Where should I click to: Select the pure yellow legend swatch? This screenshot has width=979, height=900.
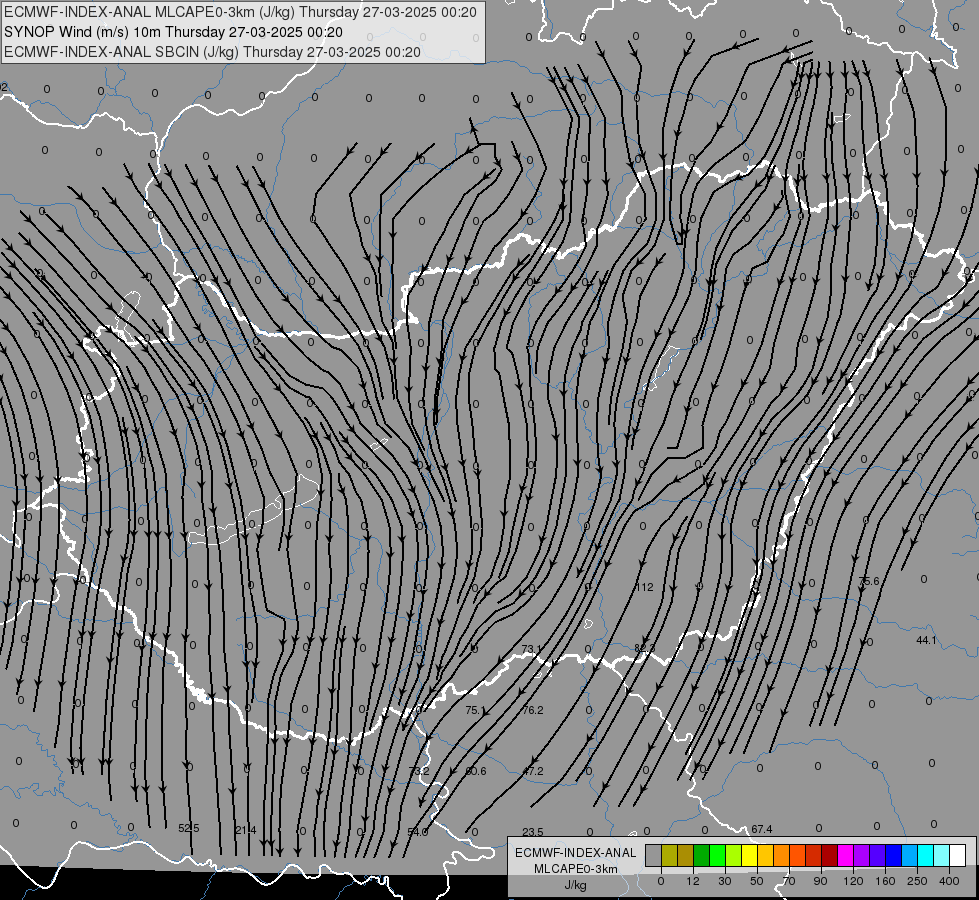tap(750, 855)
